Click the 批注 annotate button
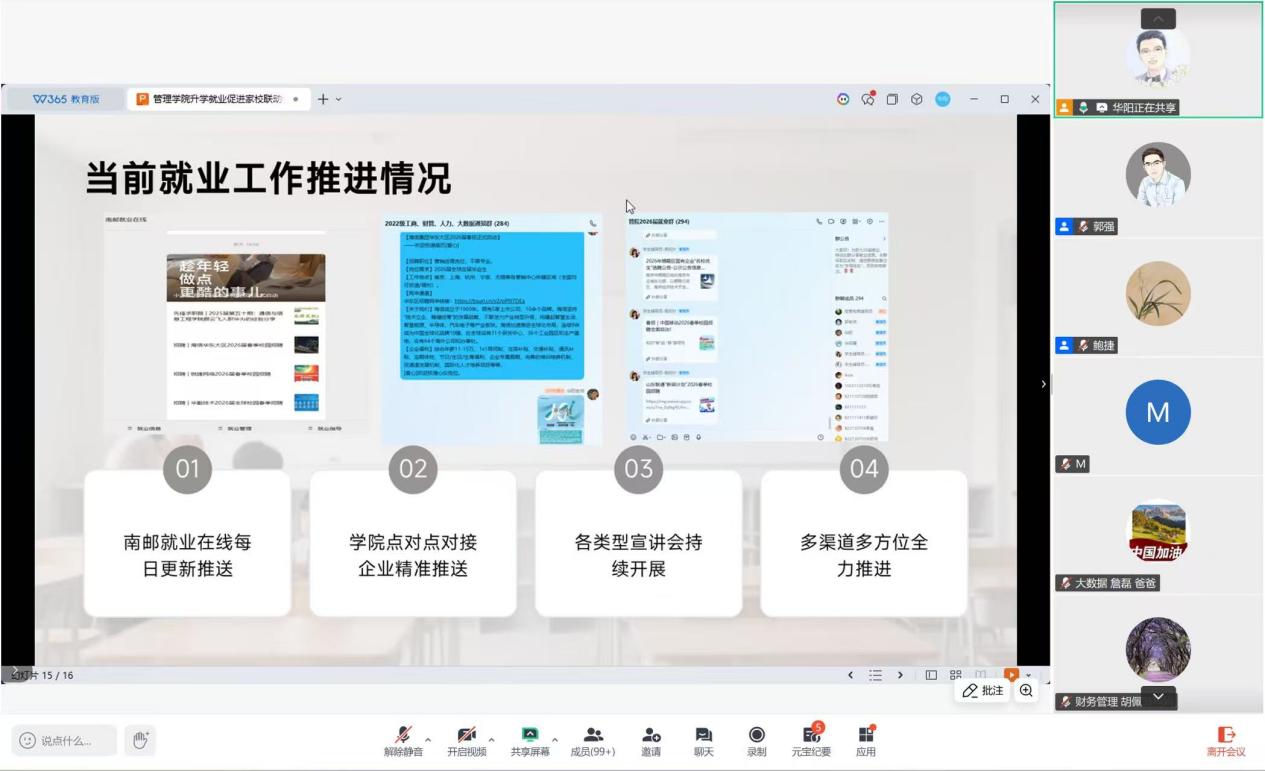1265x771 pixels. pos(982,691)
